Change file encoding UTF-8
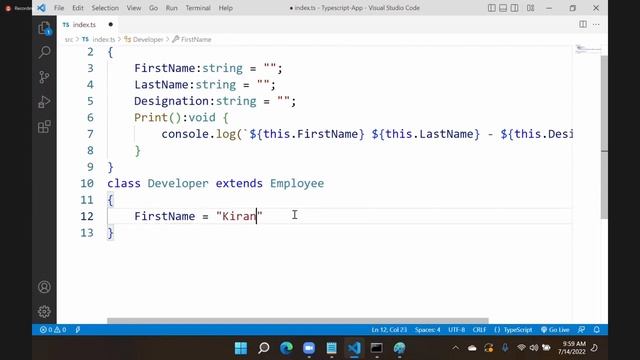Screen dimensions: 640x360 (x=456, y=330)
